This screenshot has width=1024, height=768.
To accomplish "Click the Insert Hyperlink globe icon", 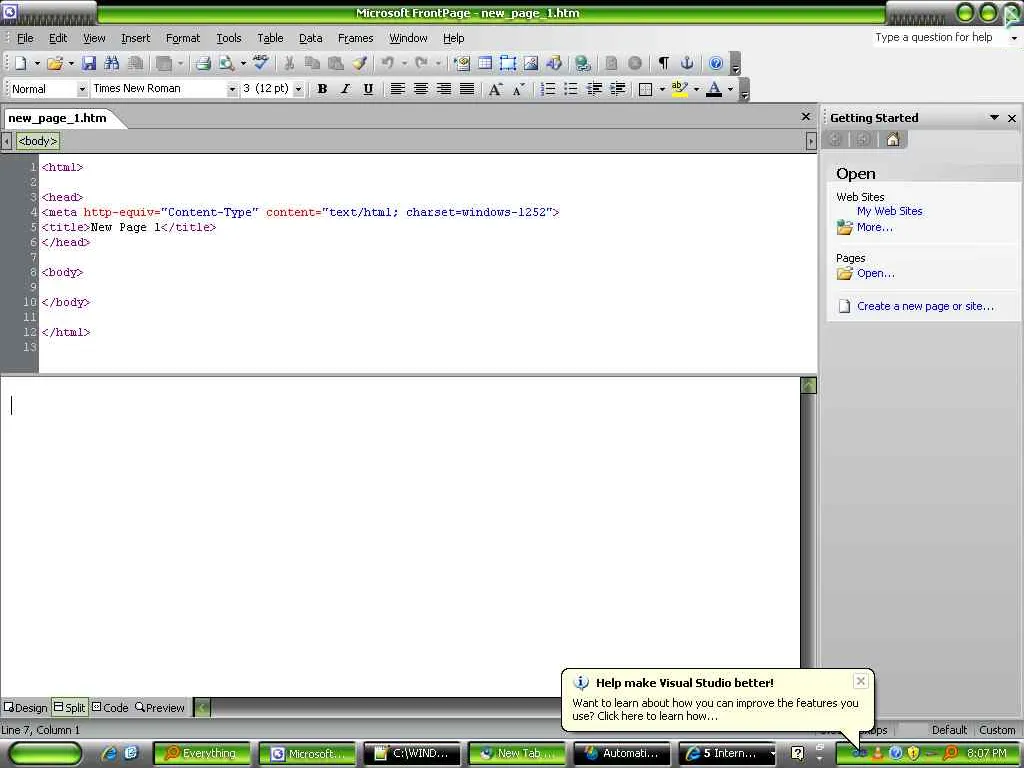I will coord(583,63).
